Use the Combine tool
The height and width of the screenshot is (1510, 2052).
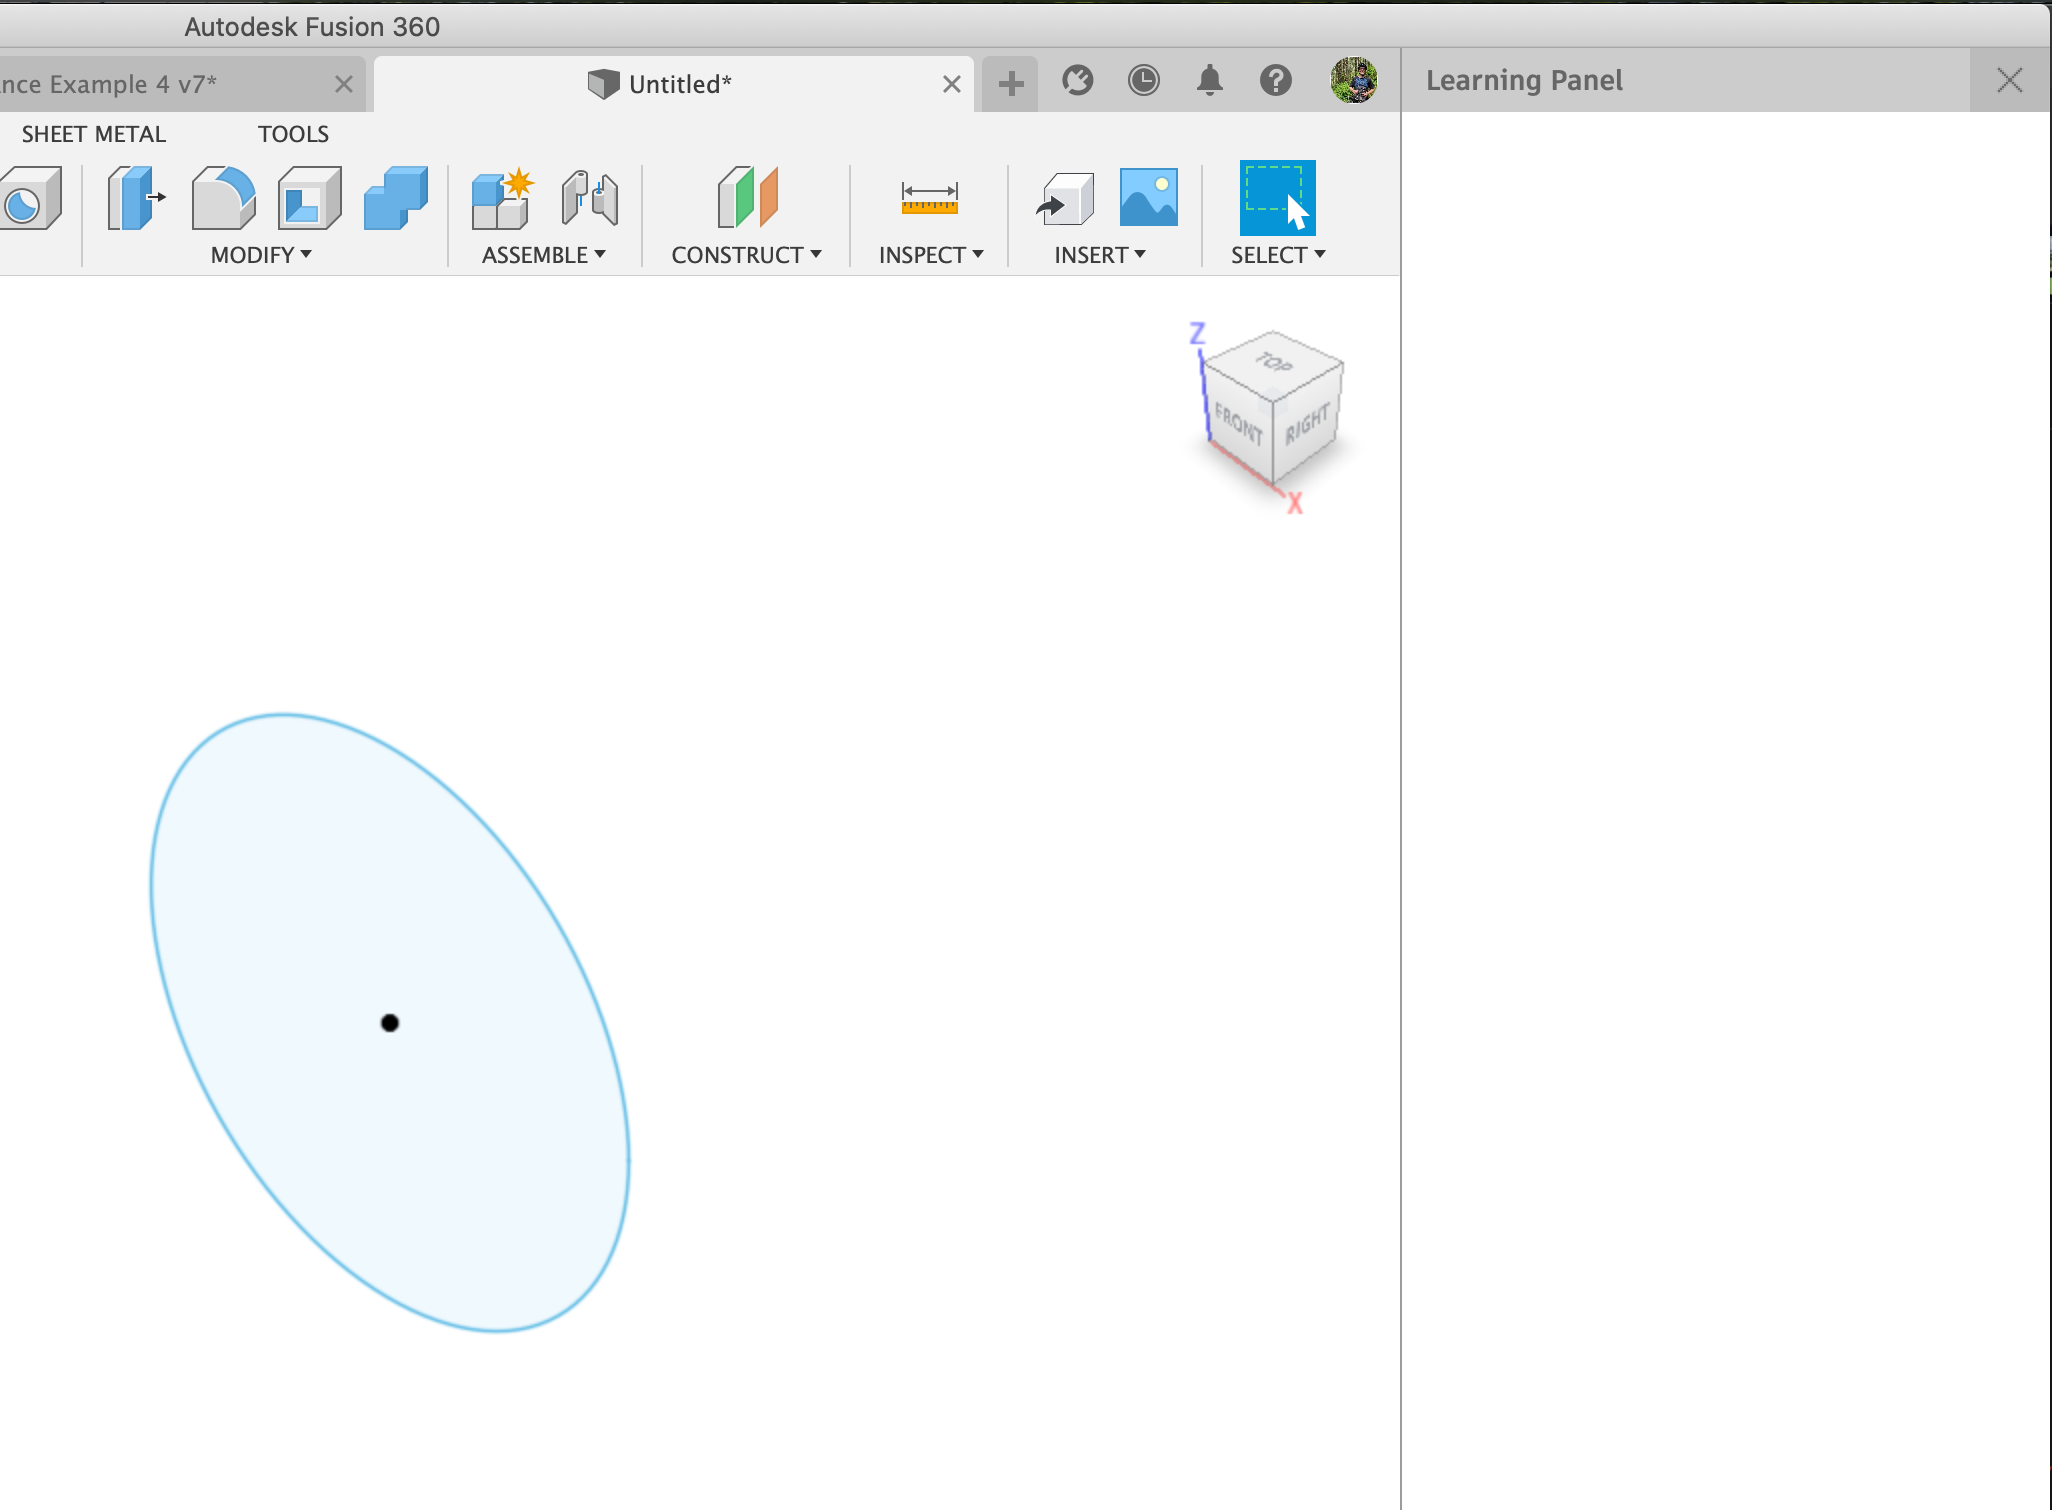[x=396, y=197]
